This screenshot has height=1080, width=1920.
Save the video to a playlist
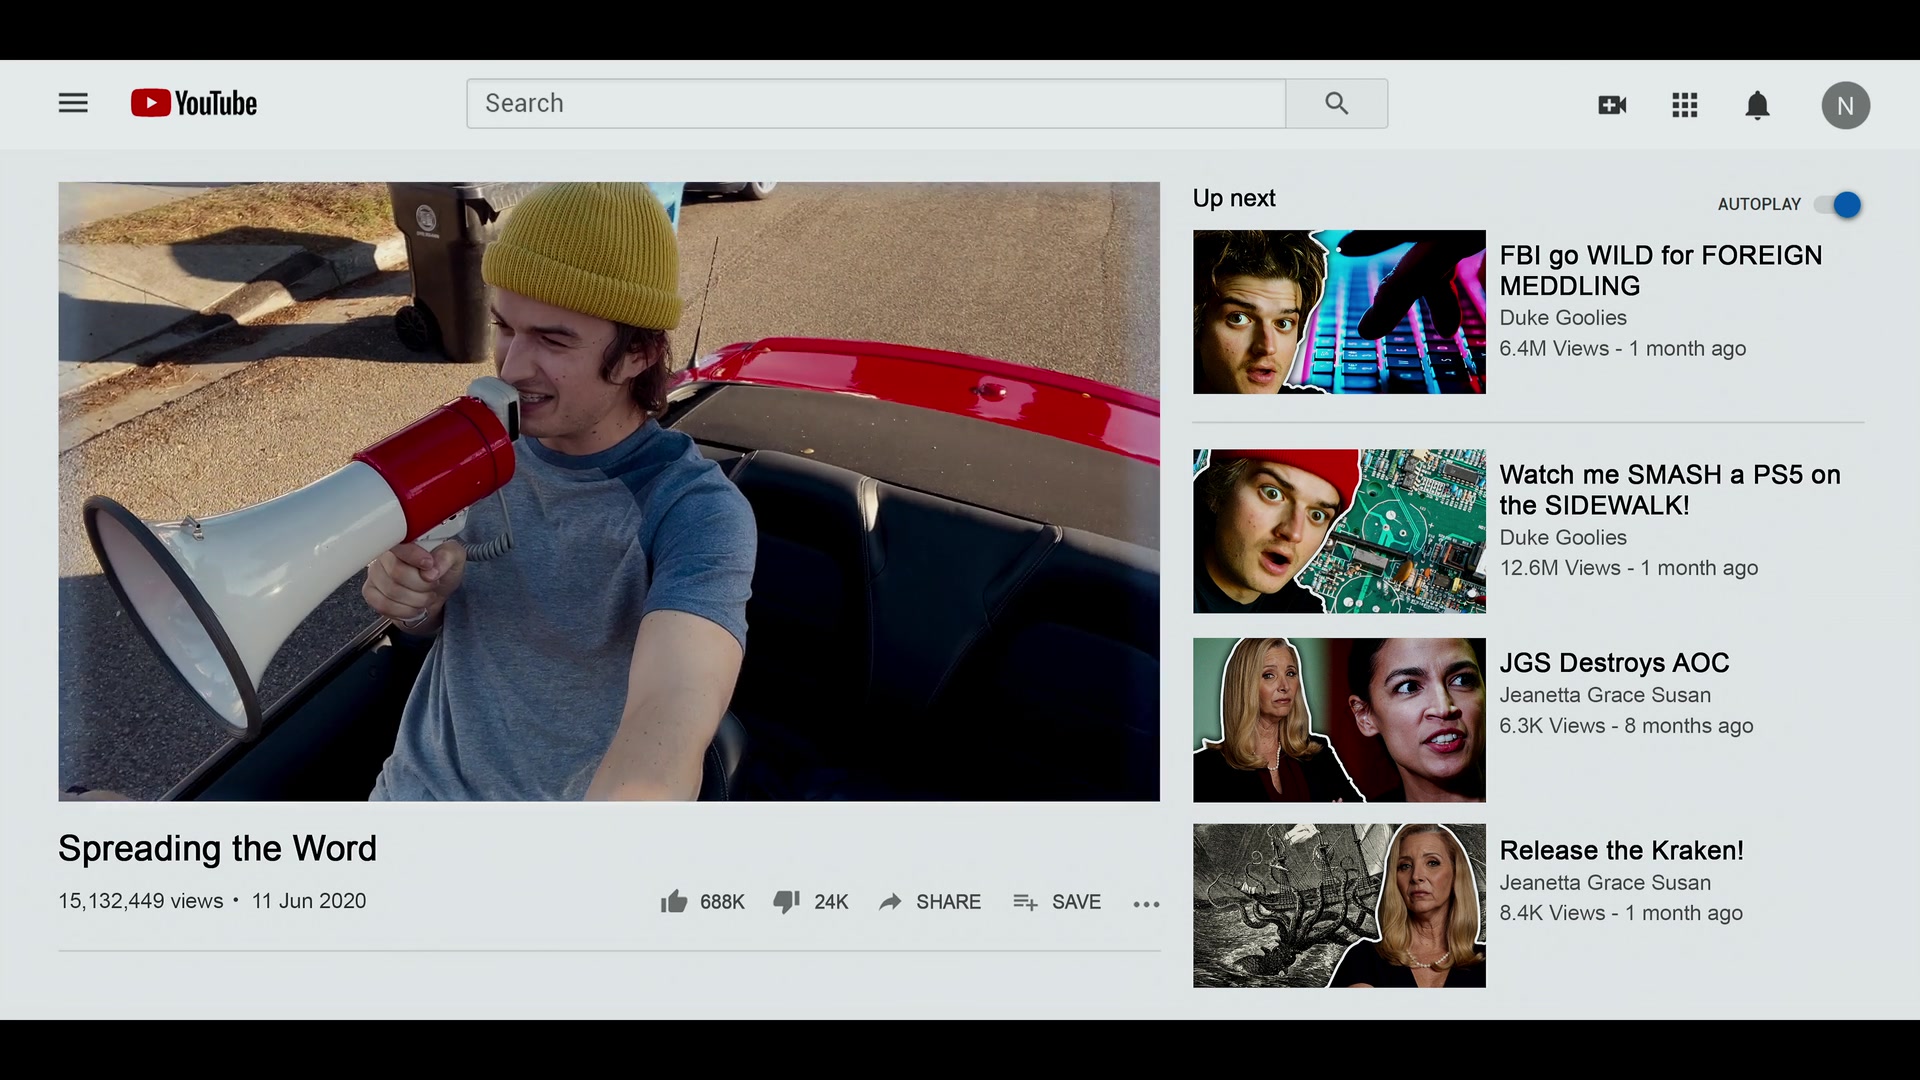1057,902
